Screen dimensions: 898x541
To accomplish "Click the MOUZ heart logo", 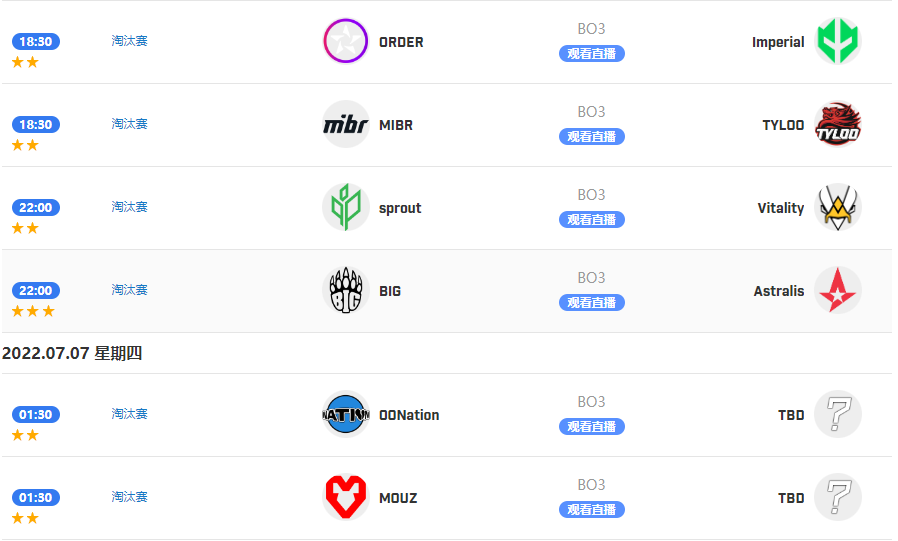I will [345, 497].
